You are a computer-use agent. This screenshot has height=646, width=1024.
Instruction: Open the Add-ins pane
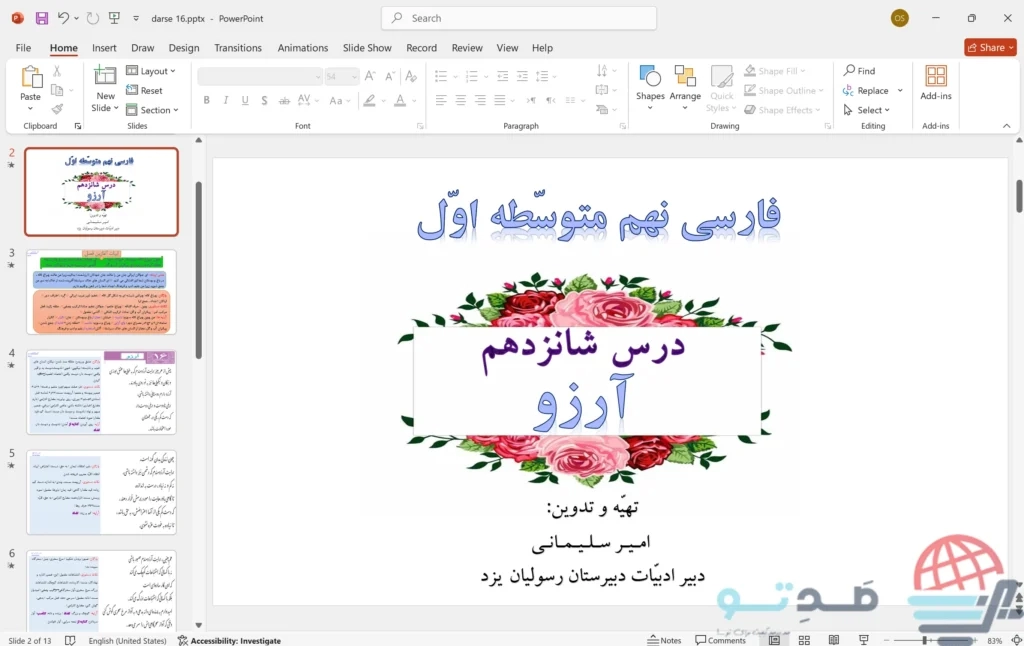point(936,83)
